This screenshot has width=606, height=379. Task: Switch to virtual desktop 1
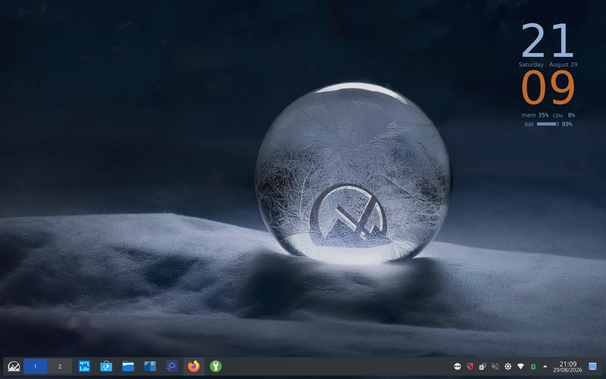point(35,366)
